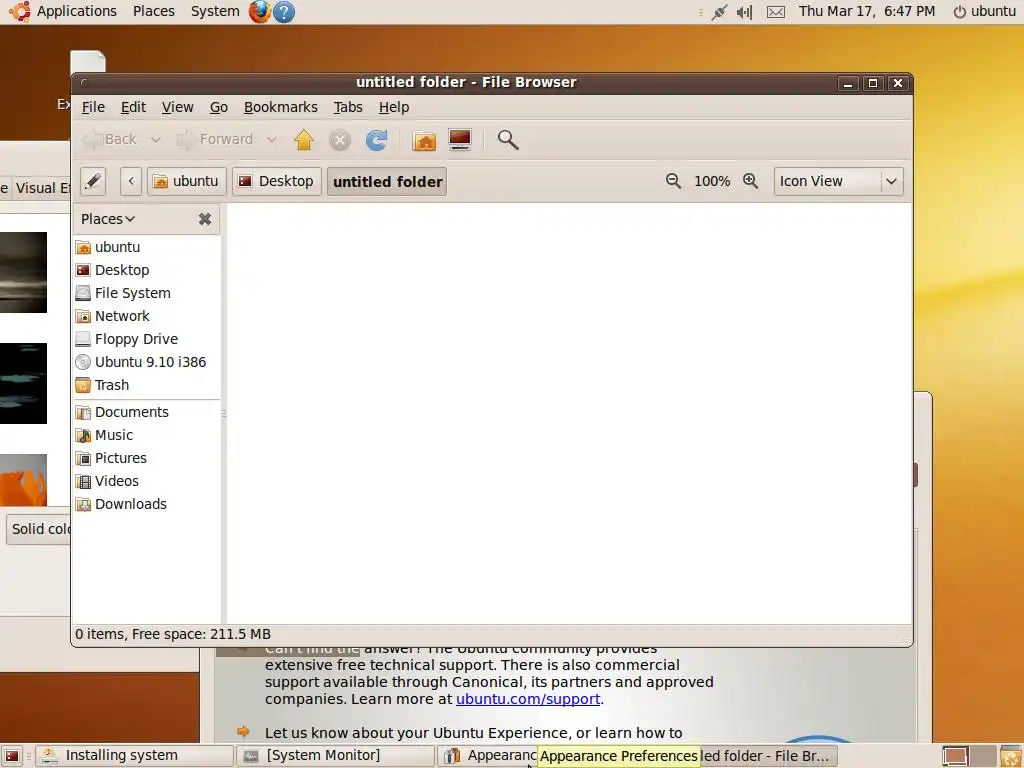Image resolution: width=1024 pixels, height=768 pixels.
Task: Open the File menu
Action: [93, 107]
